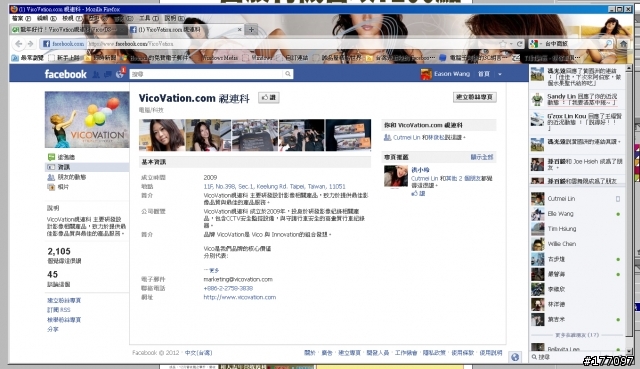Switch to the first browser tab about VicoVation

click(x=68, y=29)
